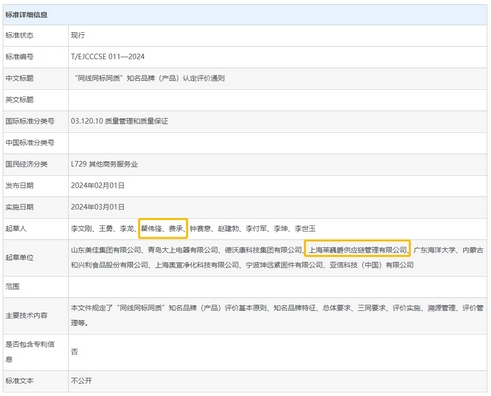Select the 实施日期 row label

19,207
